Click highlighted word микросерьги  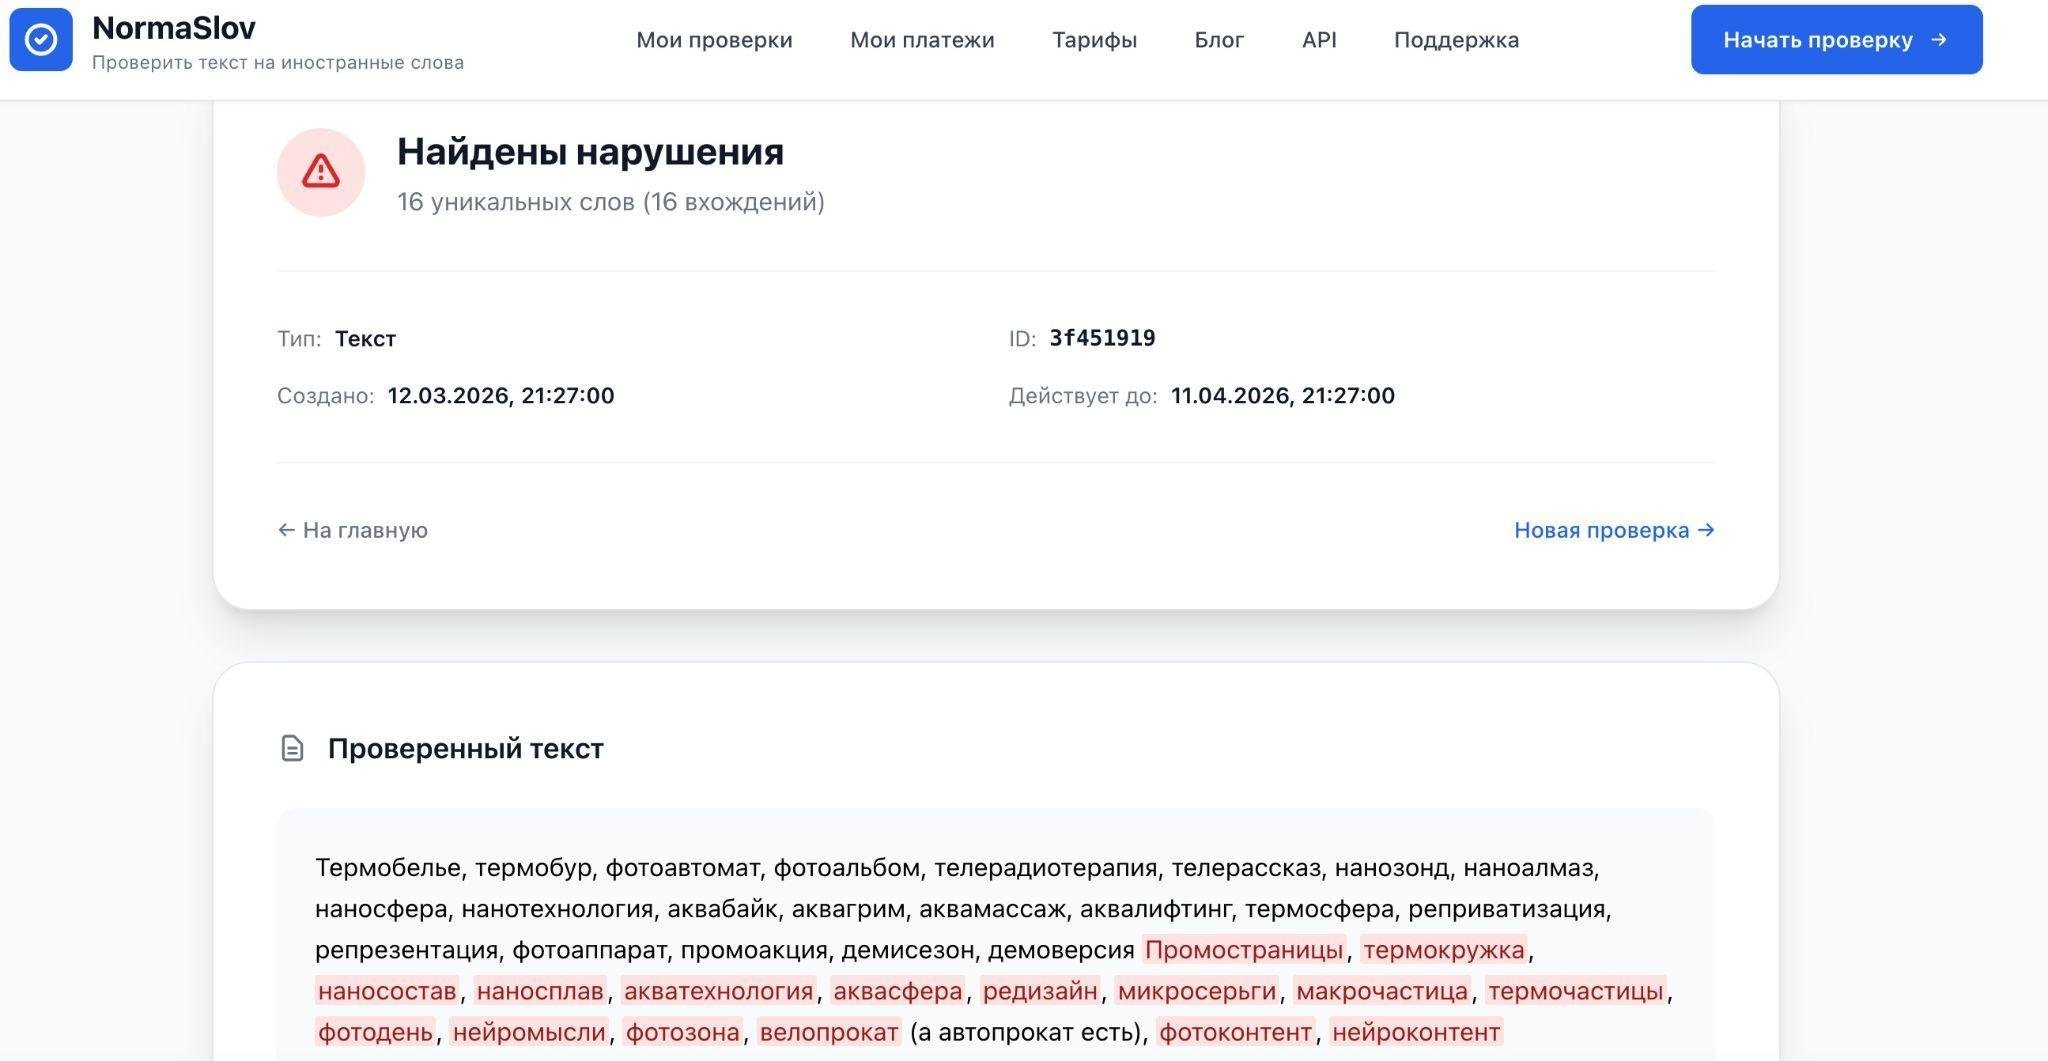(1196, 991)
